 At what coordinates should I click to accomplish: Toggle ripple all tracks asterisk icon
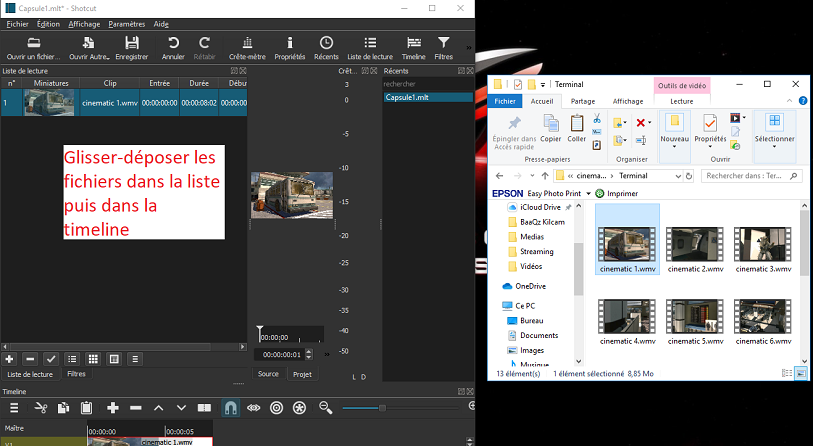click(300, 408)
